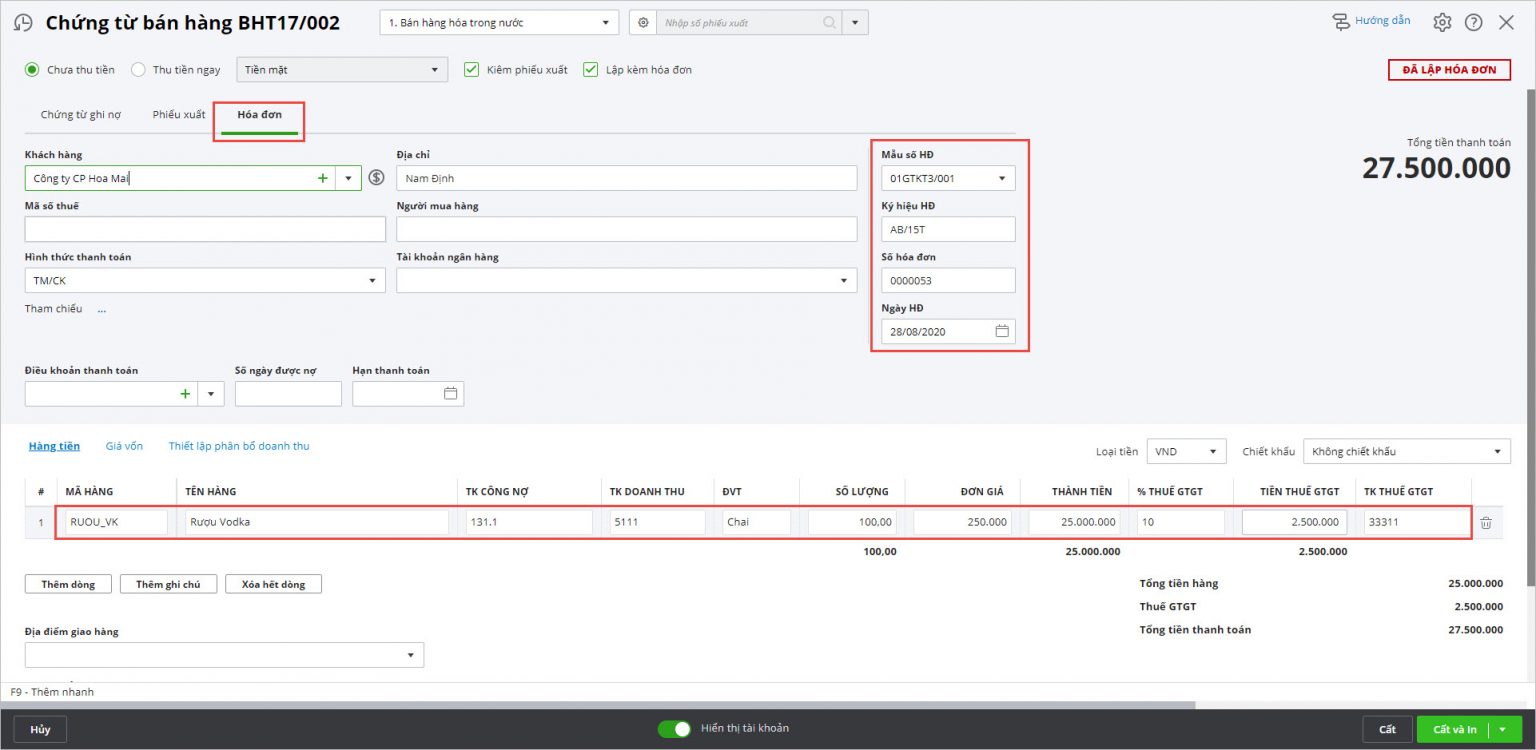Image resolution: width=1536 pixels, height=750 pixels.
Task: Open the Hướng dẫn guide icon
Action: coord(1341,21)
